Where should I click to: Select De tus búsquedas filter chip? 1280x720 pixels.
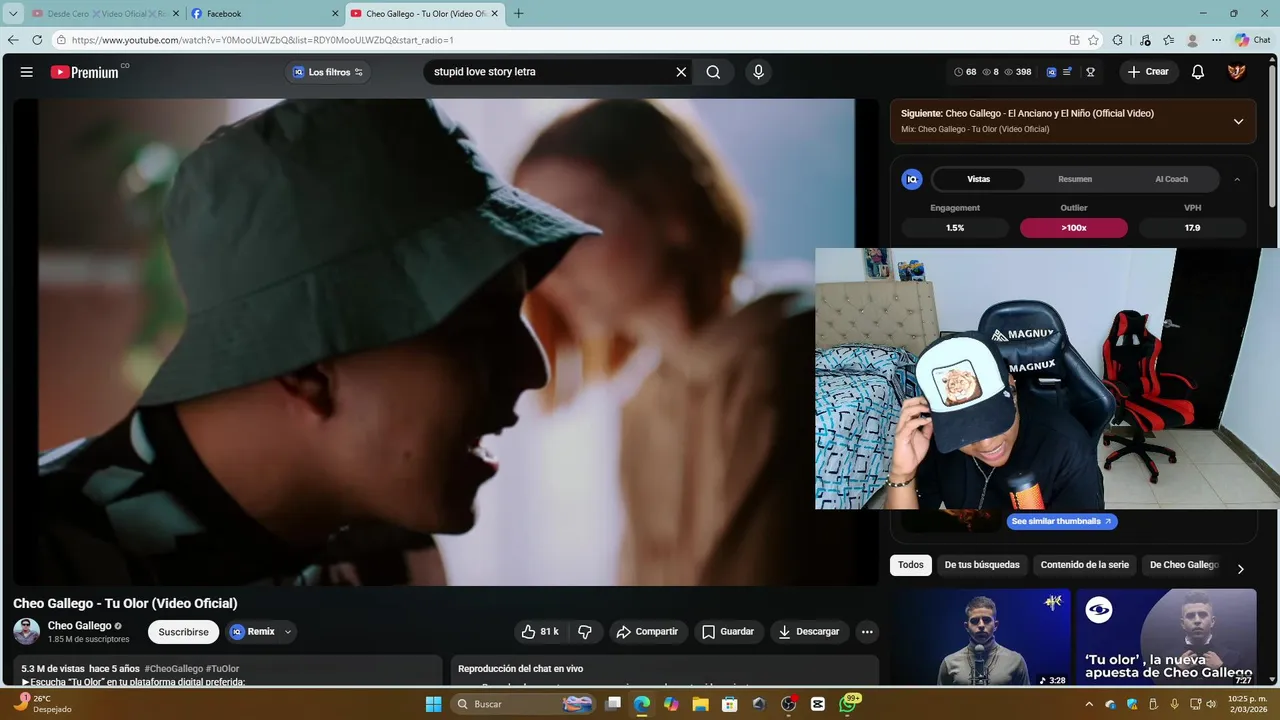982,565
